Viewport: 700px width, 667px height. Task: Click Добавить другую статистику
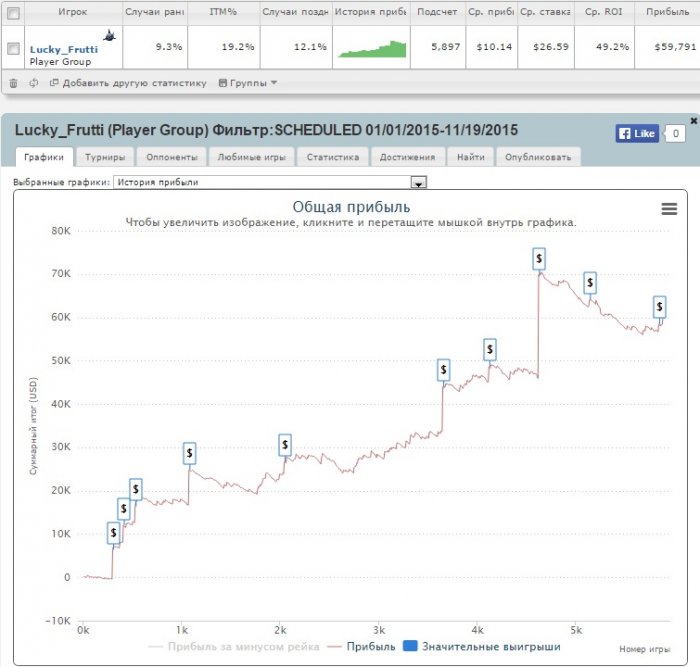[128, 83]
